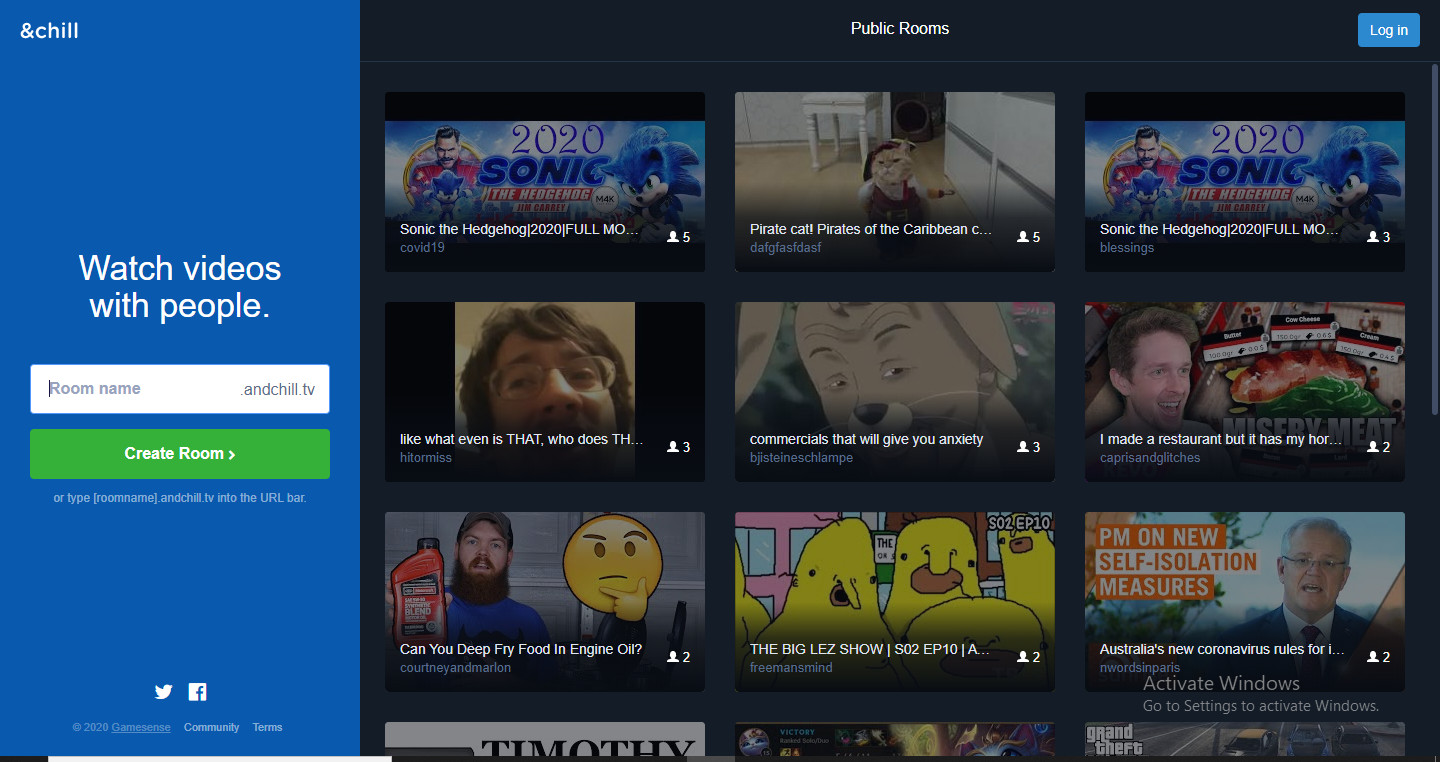Open Deep Fry Food In Engine Oil room
Viewport: 1440px width, 762px height.
545,602
